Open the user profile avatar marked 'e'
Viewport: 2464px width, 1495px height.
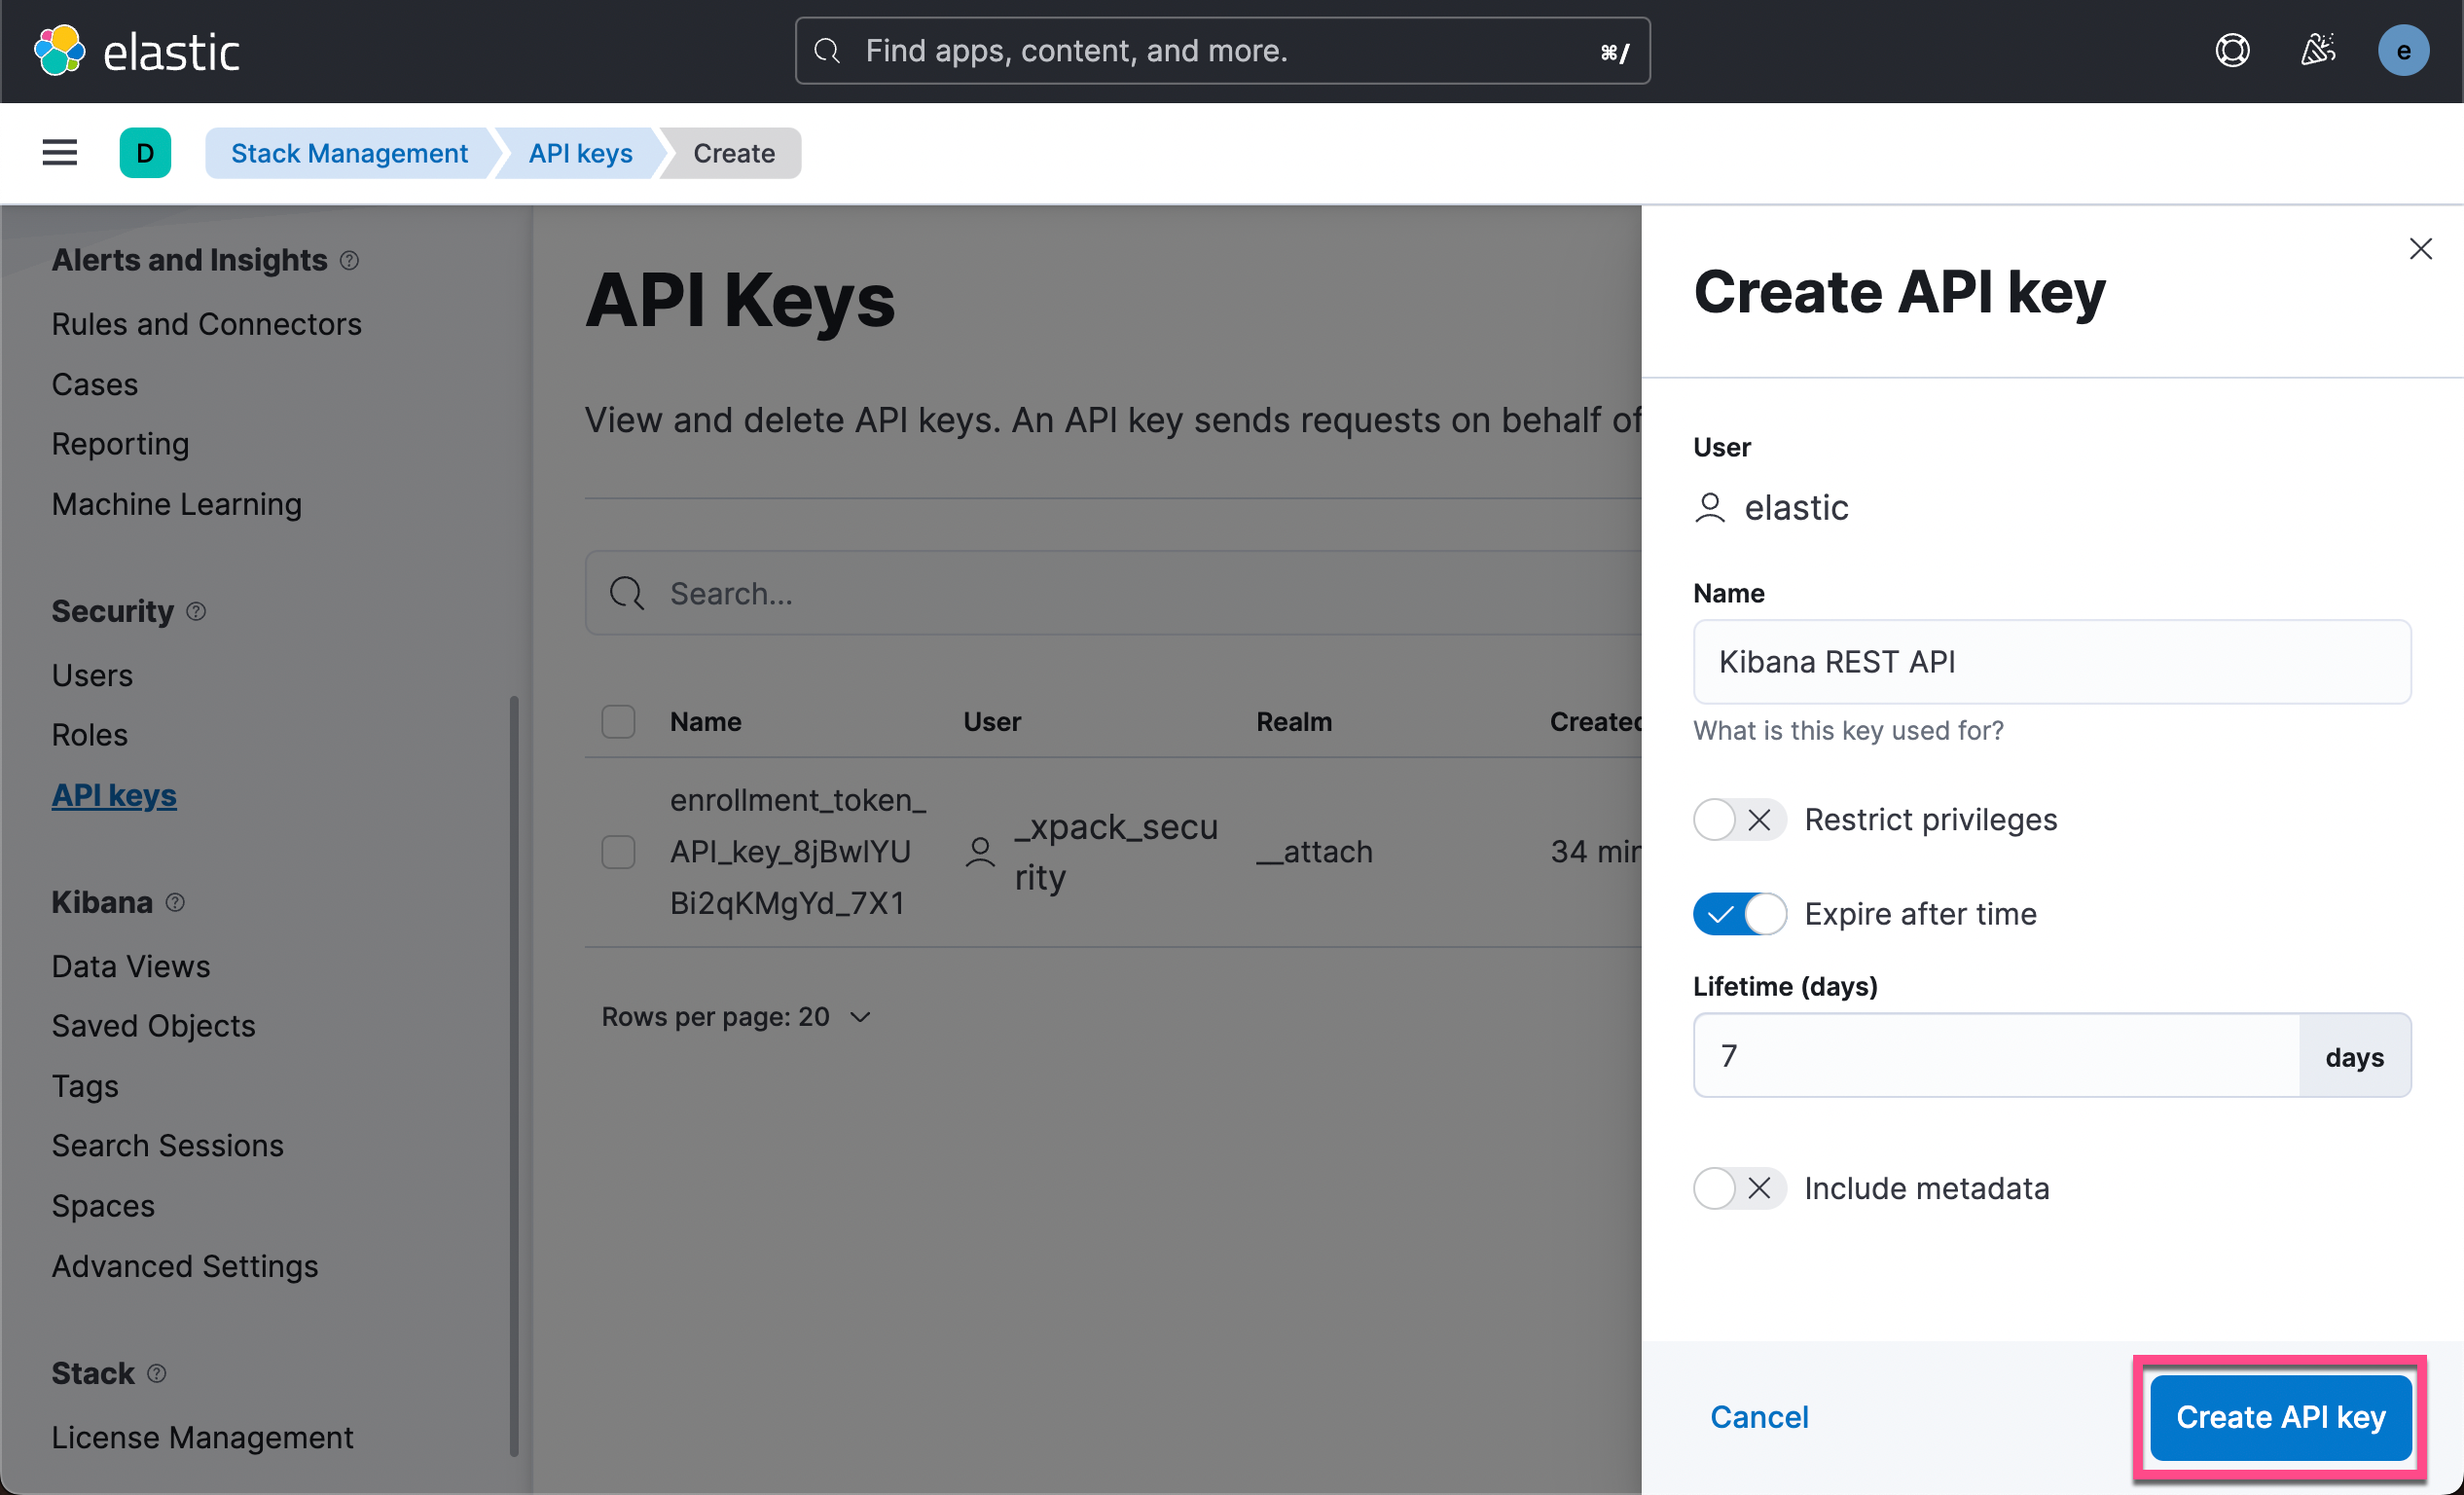[2404, 50]
